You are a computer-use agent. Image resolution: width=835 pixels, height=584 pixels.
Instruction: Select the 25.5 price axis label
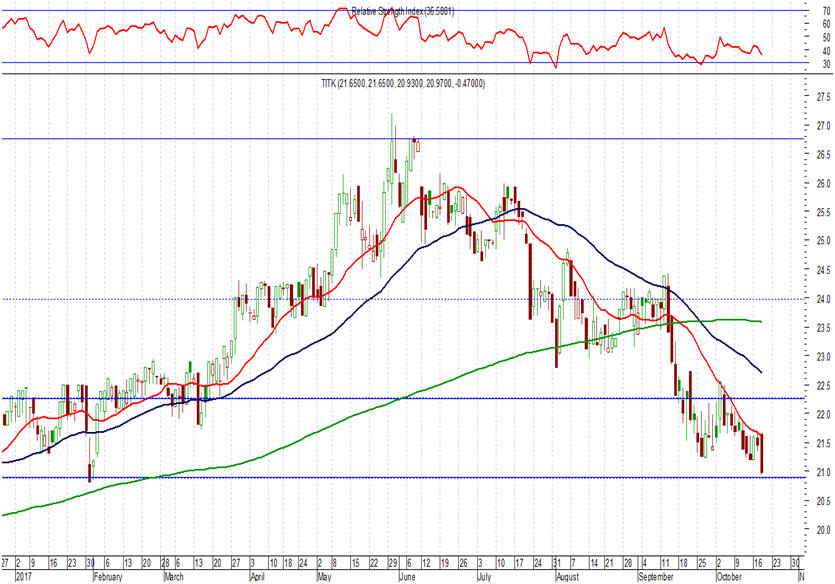[823, 212]
